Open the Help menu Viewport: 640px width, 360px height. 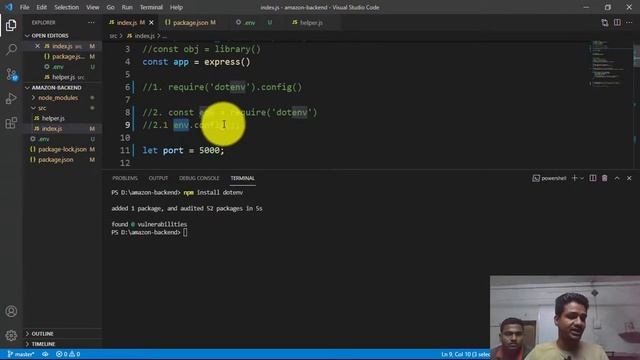click(176, 7)
